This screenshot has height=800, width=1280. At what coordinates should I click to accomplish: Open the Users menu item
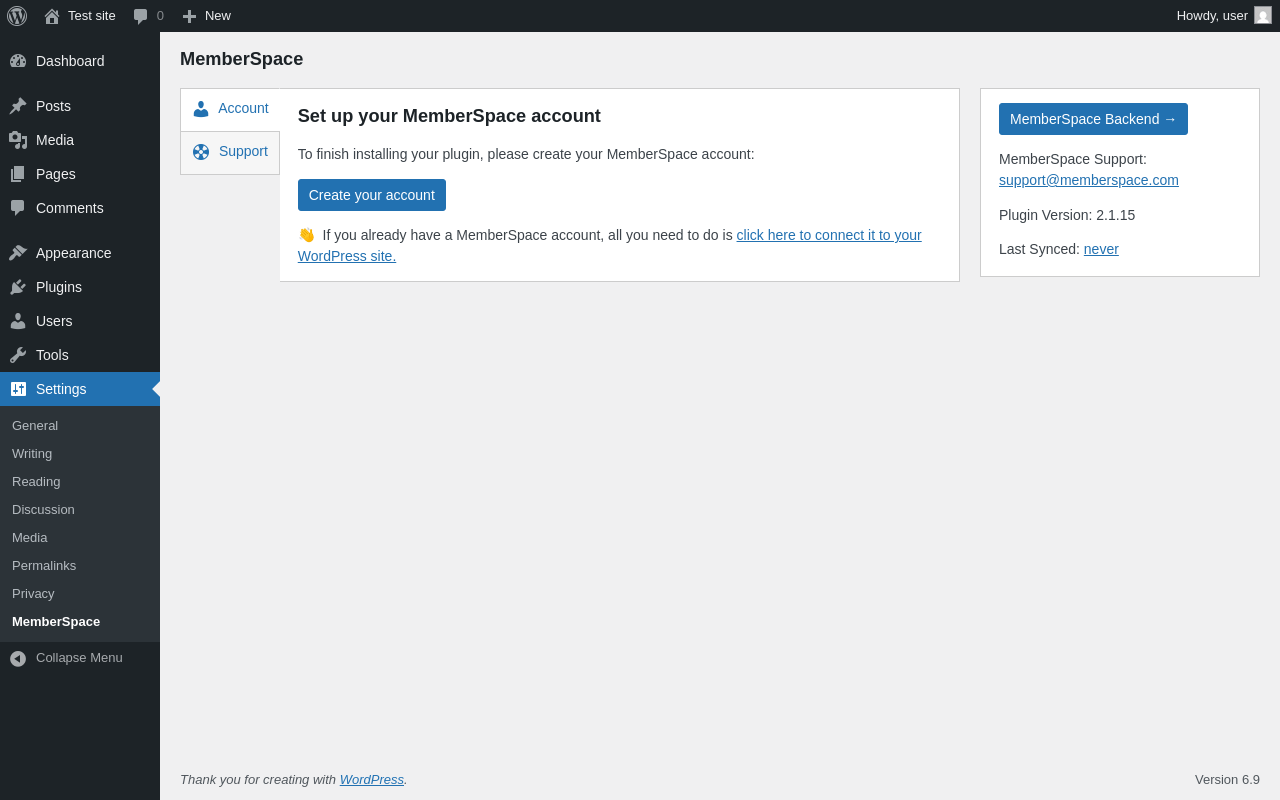[54, 321]
